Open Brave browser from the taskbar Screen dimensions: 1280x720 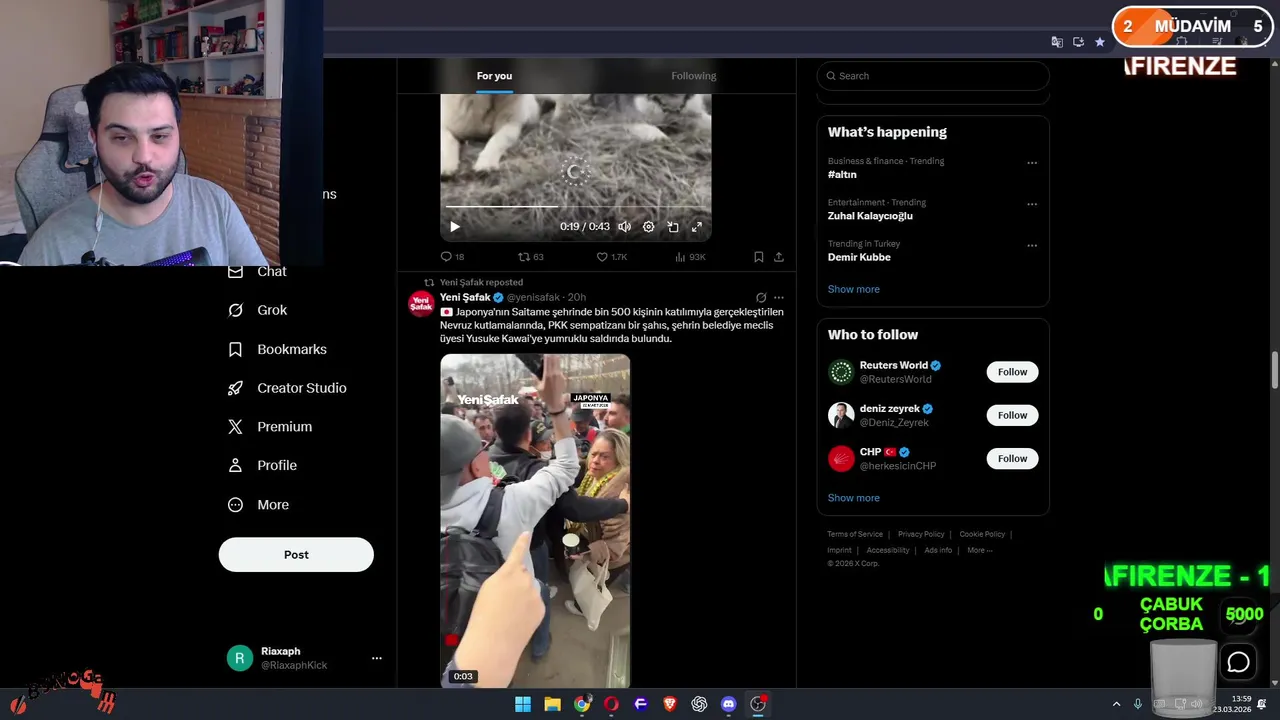[670, 704]
